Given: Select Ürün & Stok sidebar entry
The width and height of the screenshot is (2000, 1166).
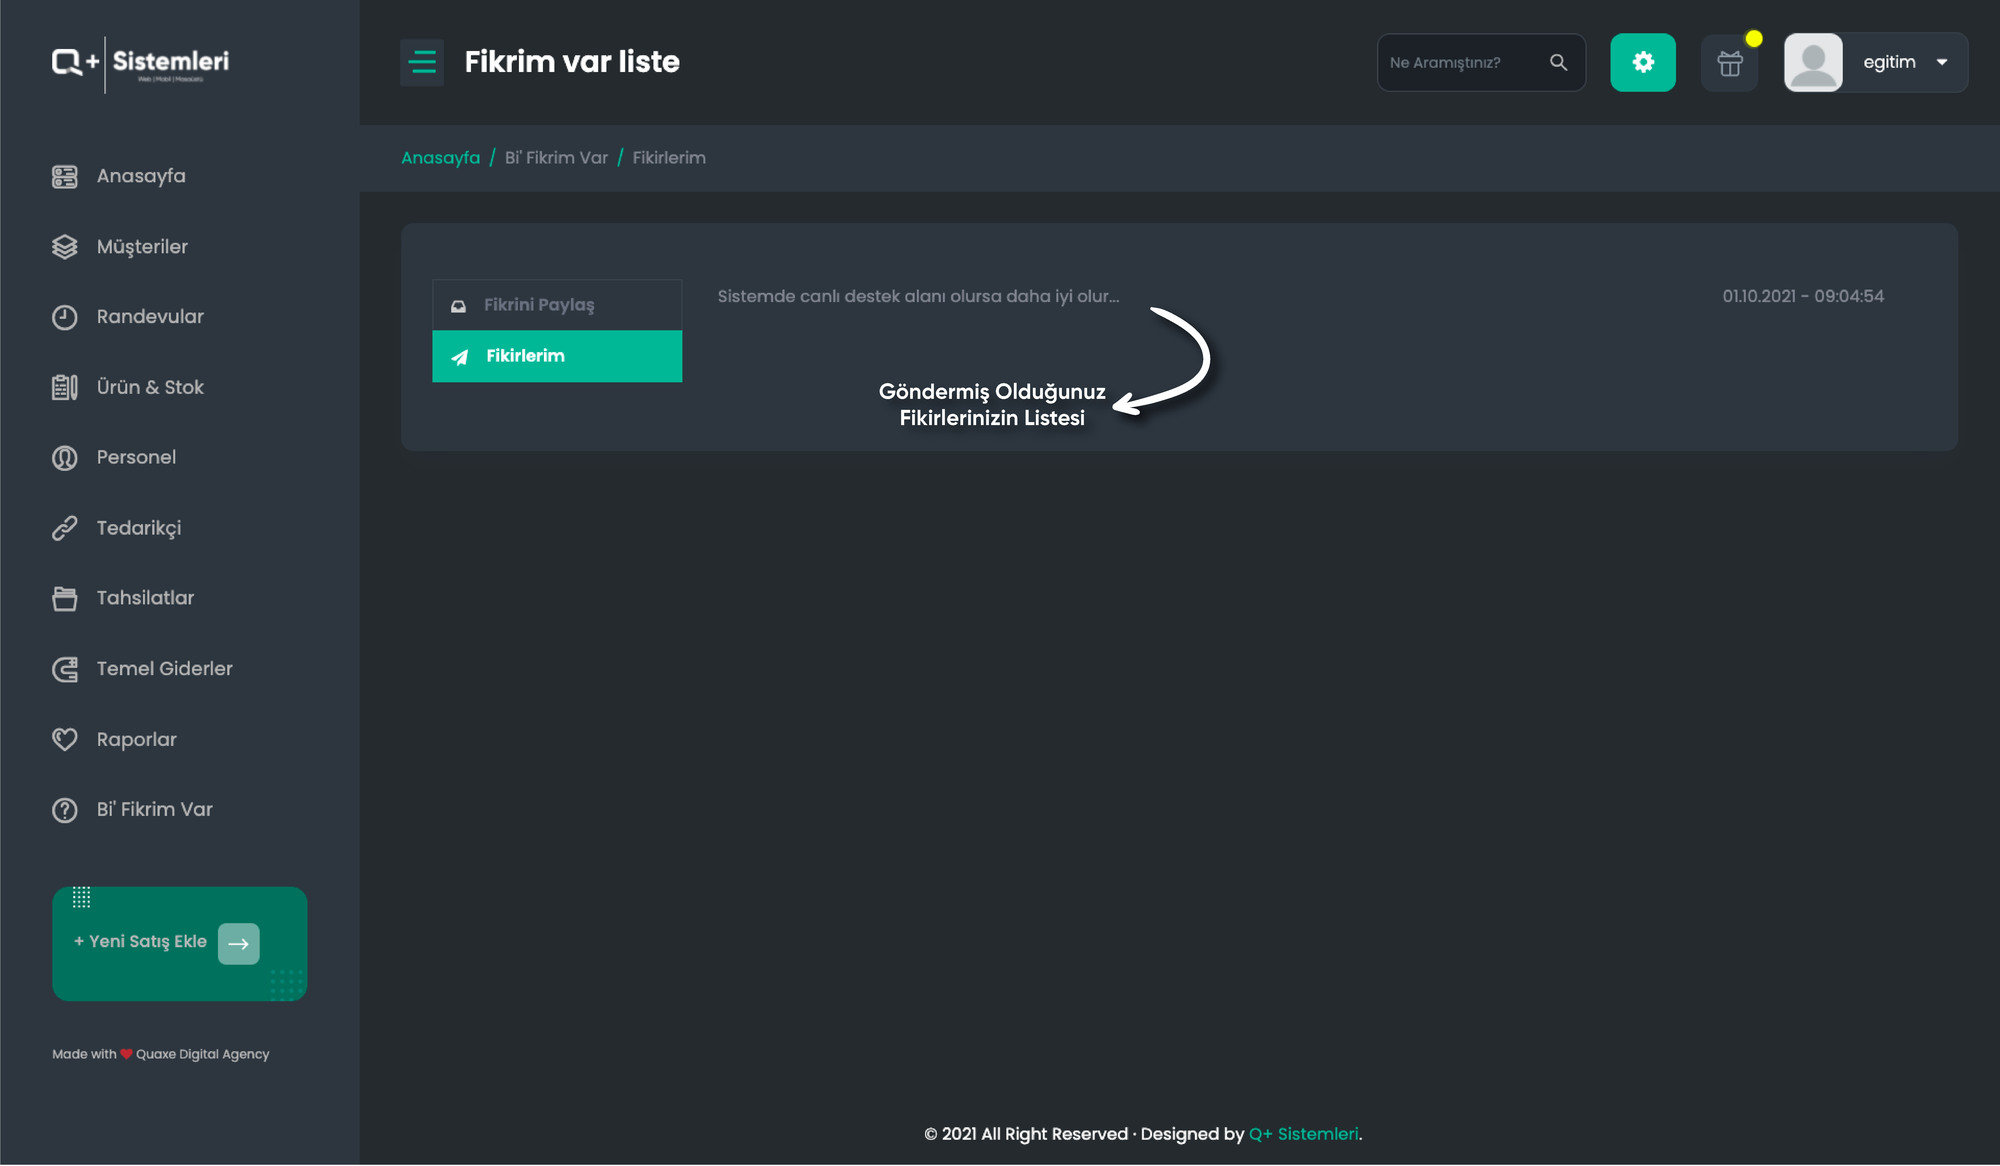Looking at the screenshot, I should pos(150,387).
